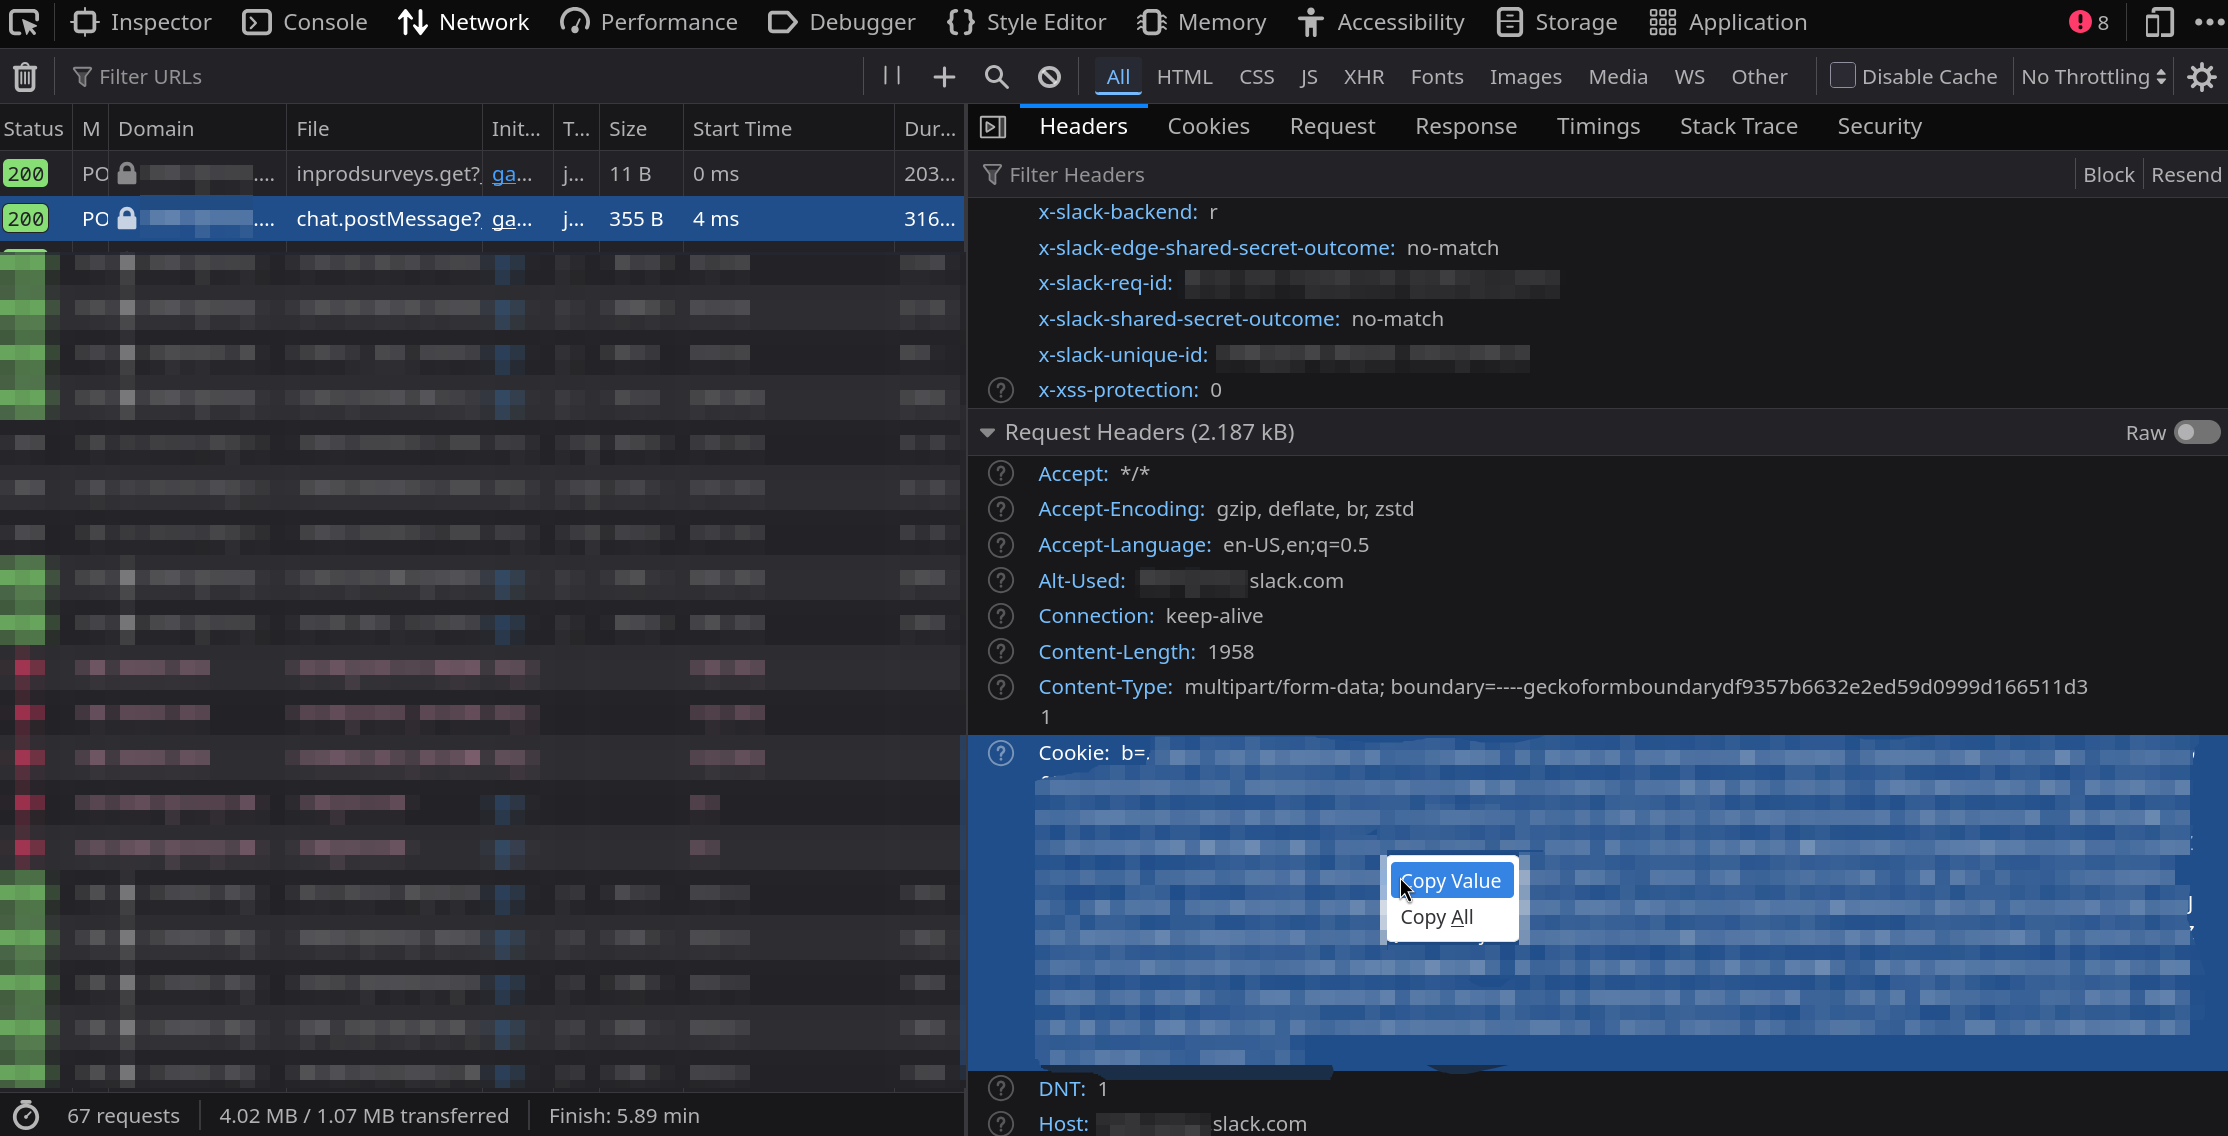
Task: Sort by the Status column header
Action: (33, 129)
